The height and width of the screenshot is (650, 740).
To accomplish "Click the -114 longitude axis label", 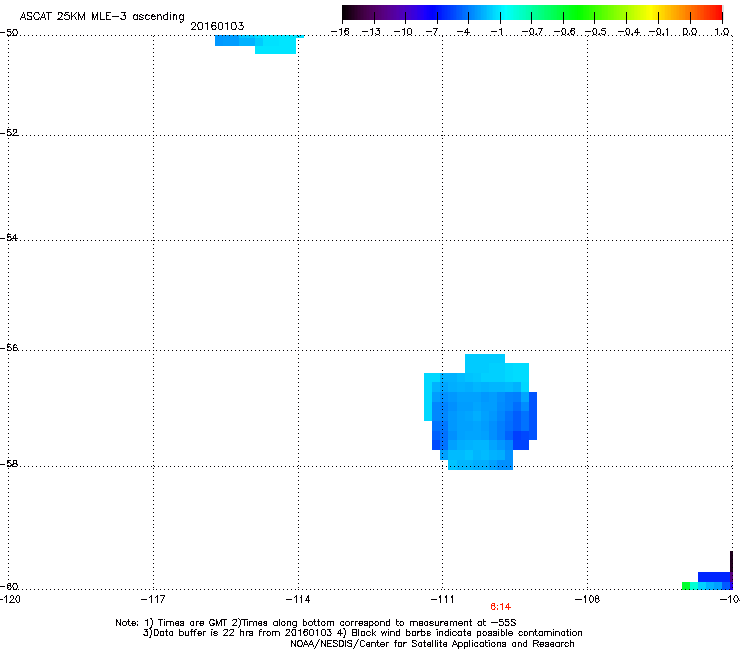I will (298, 599).
